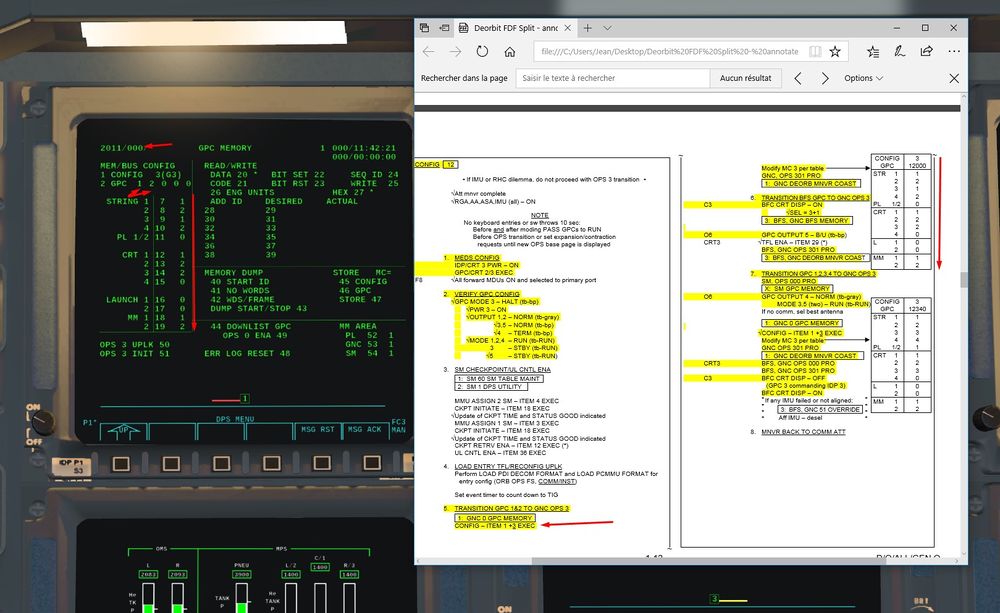Open reading view from the address bar
The width and height of the screenshot is (1000, 613).
(x=815, y=52)
